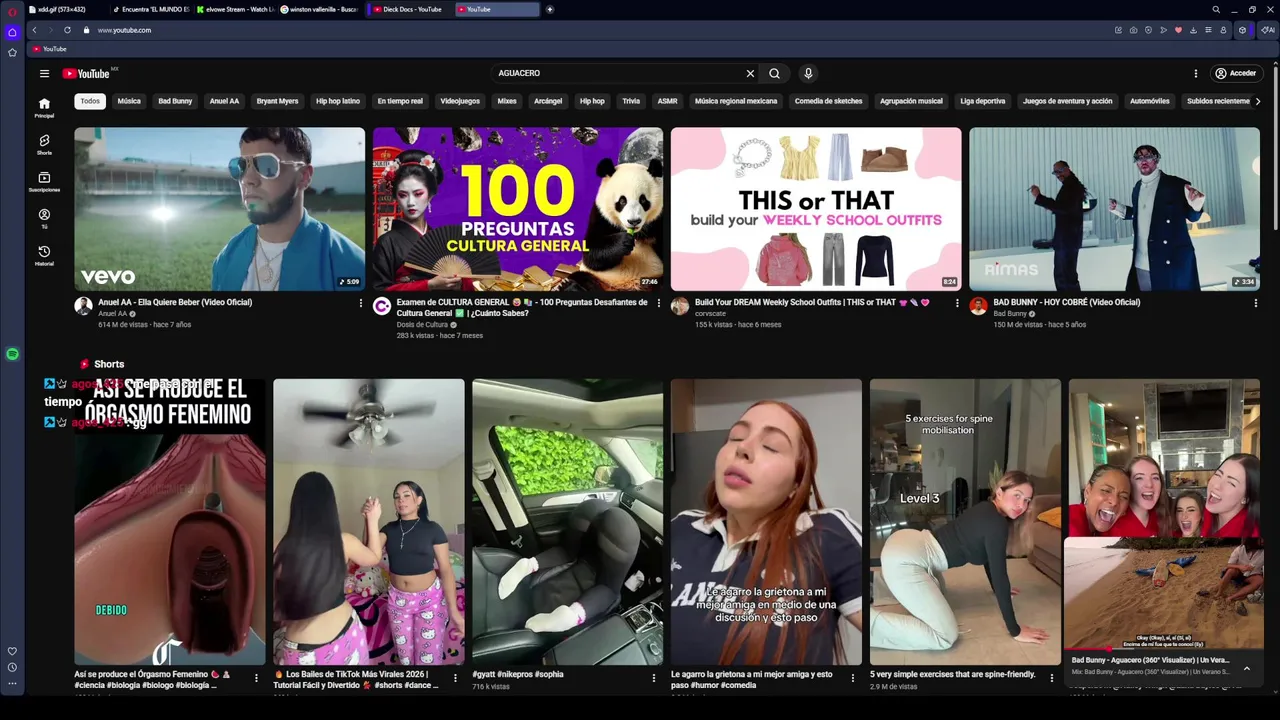Open menu for Bailes de TikTok short
The width and height of the screenshot is (1280, 720).
(455, 677)
